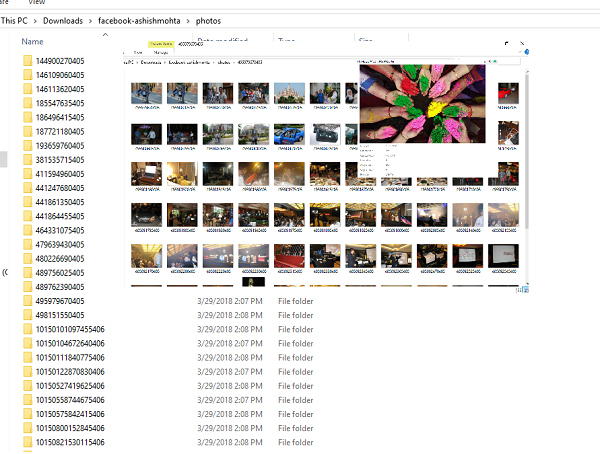Click folder icon beside 146109060405

28,75
